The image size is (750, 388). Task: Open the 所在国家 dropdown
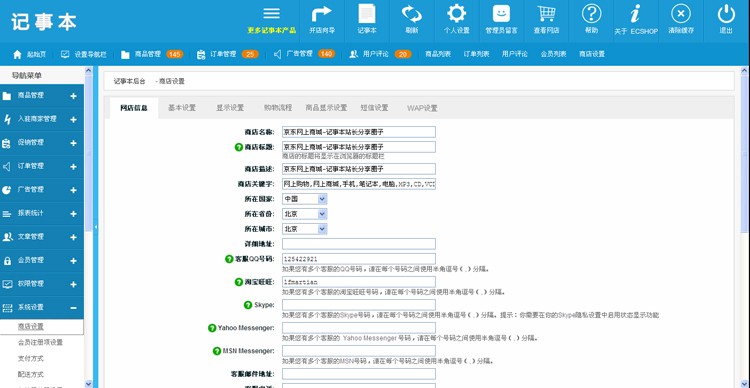(304, 199)
